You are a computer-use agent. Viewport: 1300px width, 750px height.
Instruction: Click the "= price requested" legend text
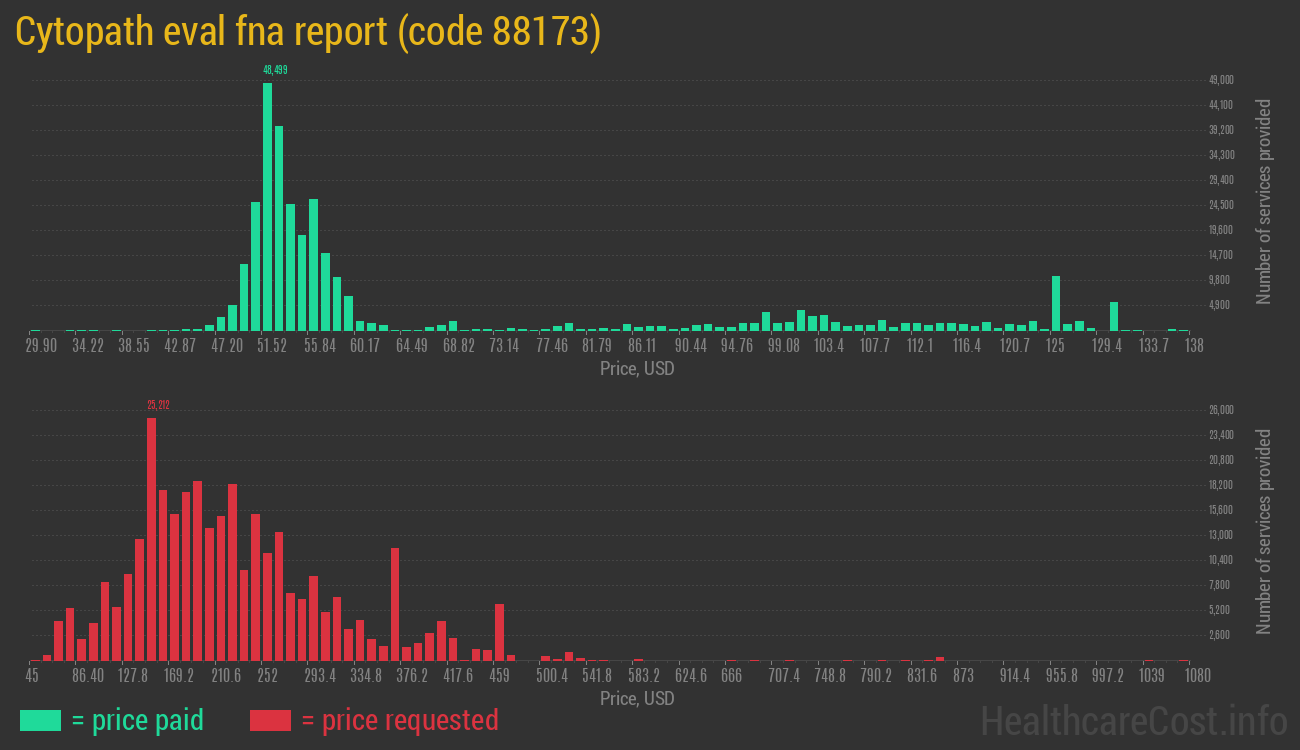click(x=399, y=720)
